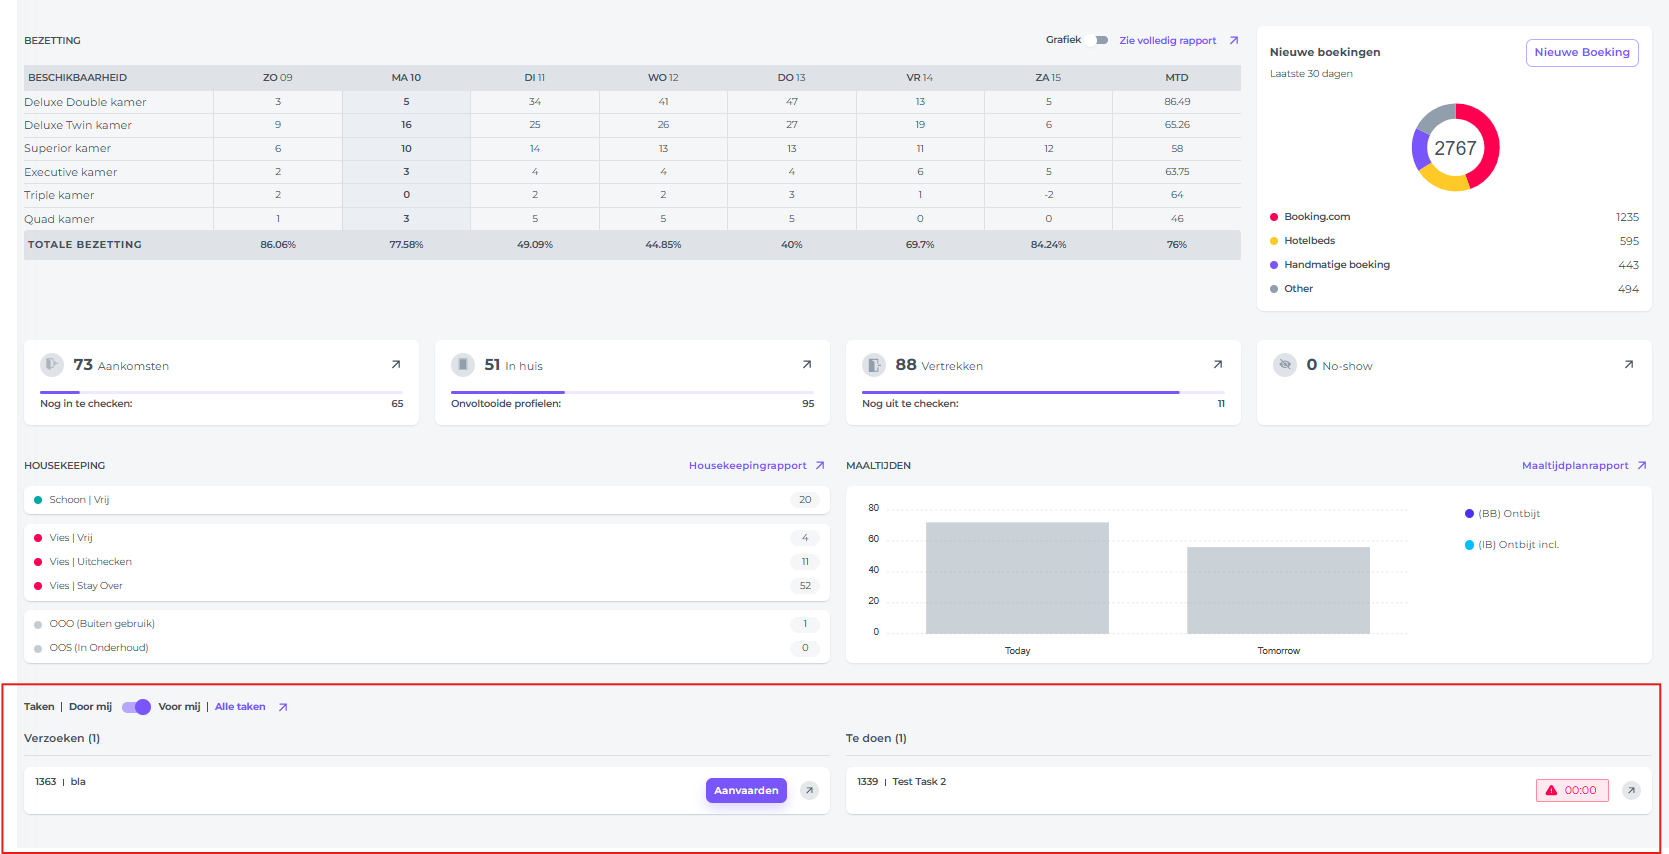The height and width of the screenshot is (854, 1669).
Task: Click the red overdue 00:00 timer badge
Action: (x=1572, y=791)
